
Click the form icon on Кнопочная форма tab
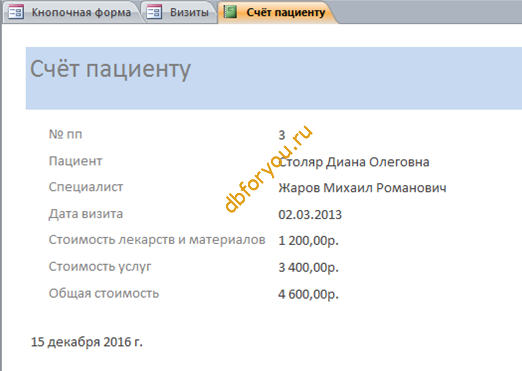click(x=16, y=12)
